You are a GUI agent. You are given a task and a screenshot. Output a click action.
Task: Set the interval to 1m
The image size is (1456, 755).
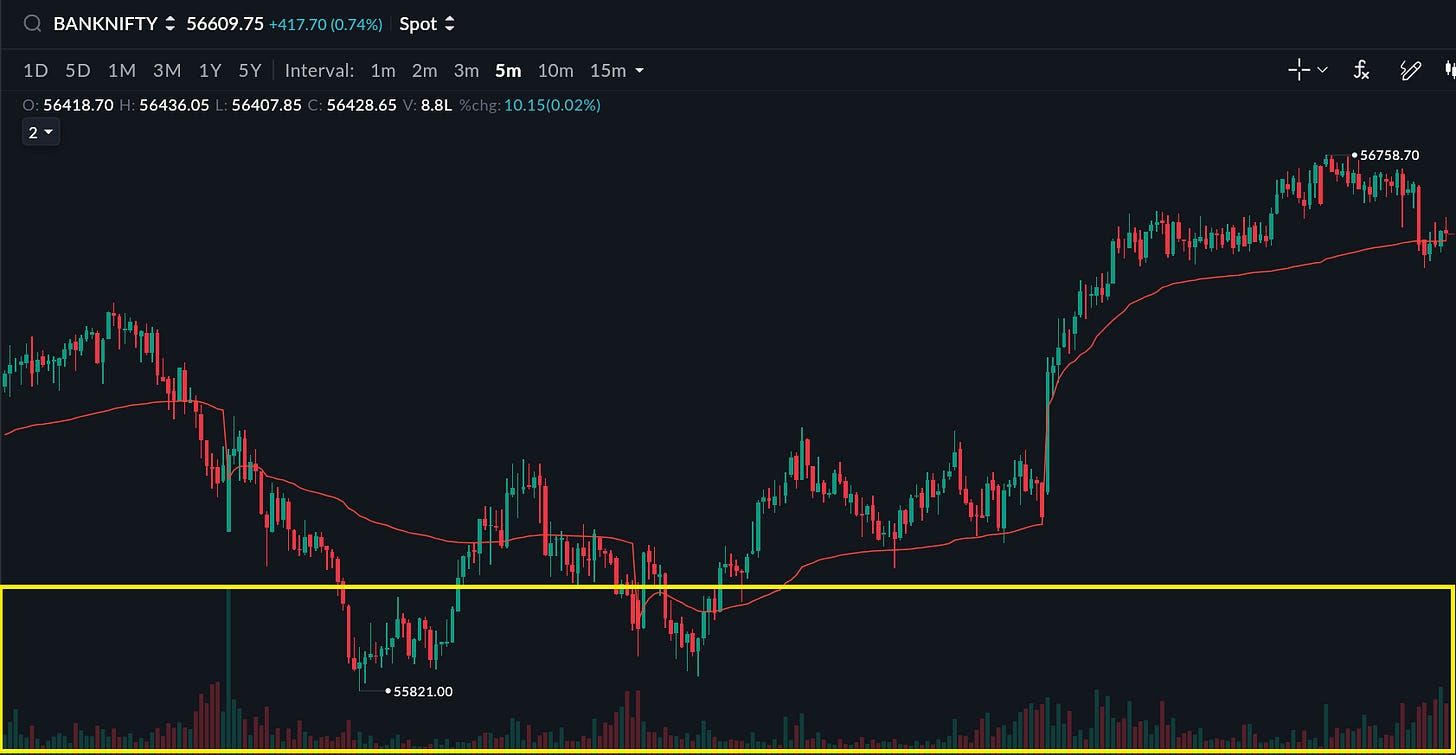383,71
